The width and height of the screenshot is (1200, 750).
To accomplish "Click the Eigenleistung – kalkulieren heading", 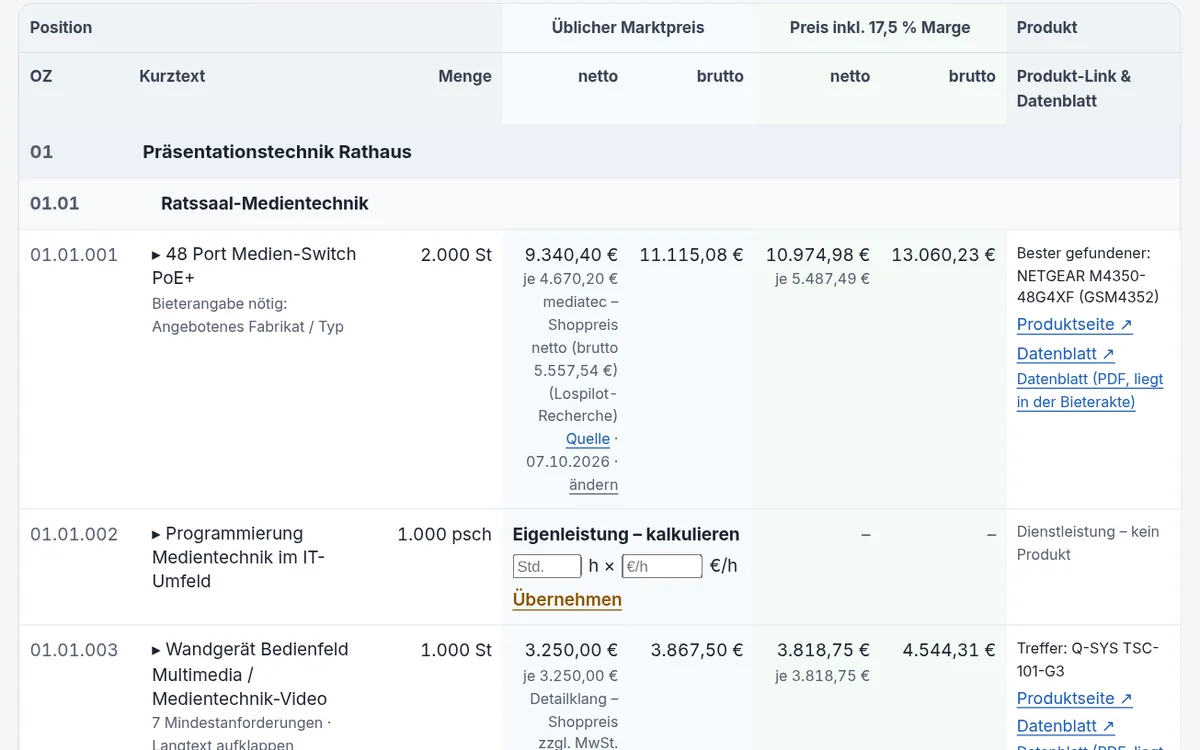I will click(626, 534).
